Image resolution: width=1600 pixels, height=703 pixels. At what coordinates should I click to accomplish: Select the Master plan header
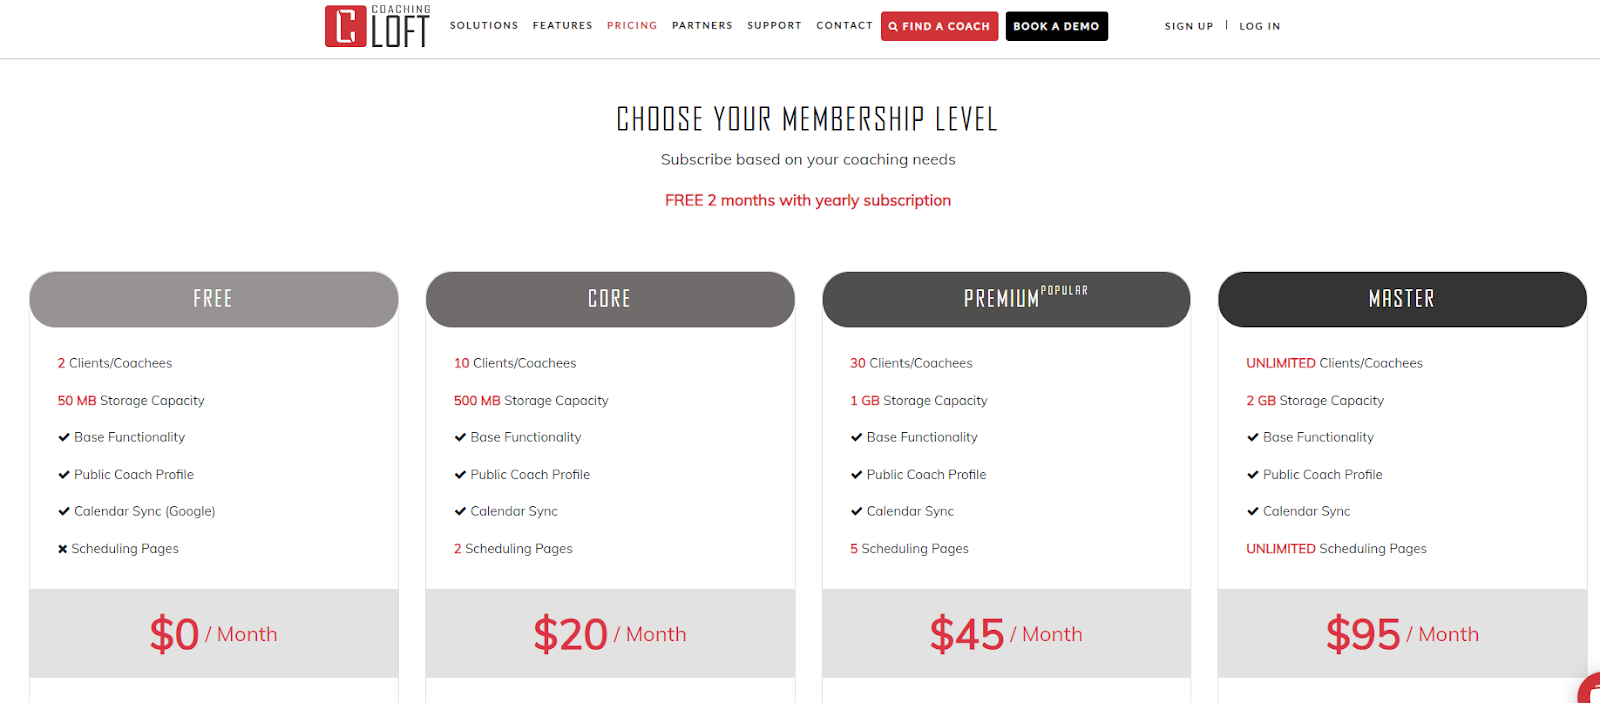tap(1402, 299)
